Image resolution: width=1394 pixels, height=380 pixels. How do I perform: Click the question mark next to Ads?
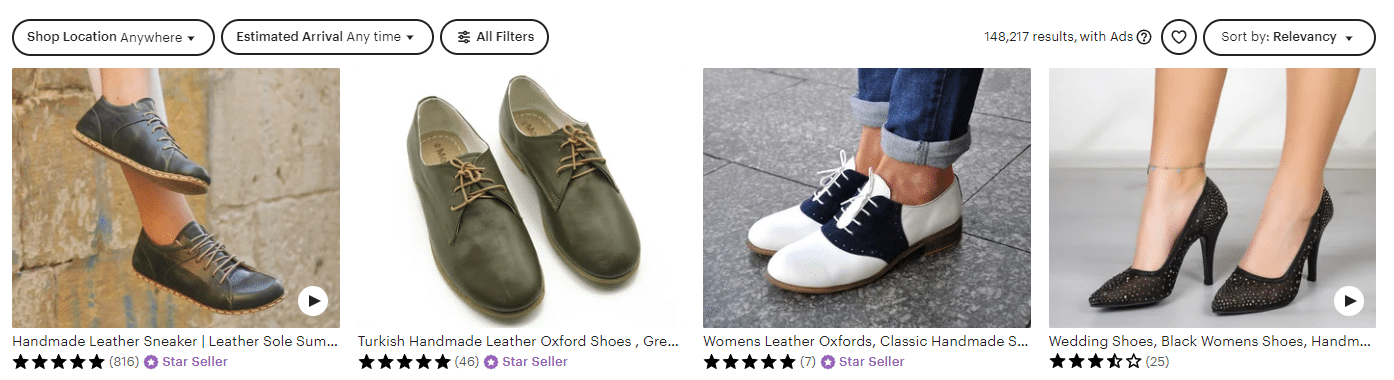pyautogui.click(x=1144, y=37)
